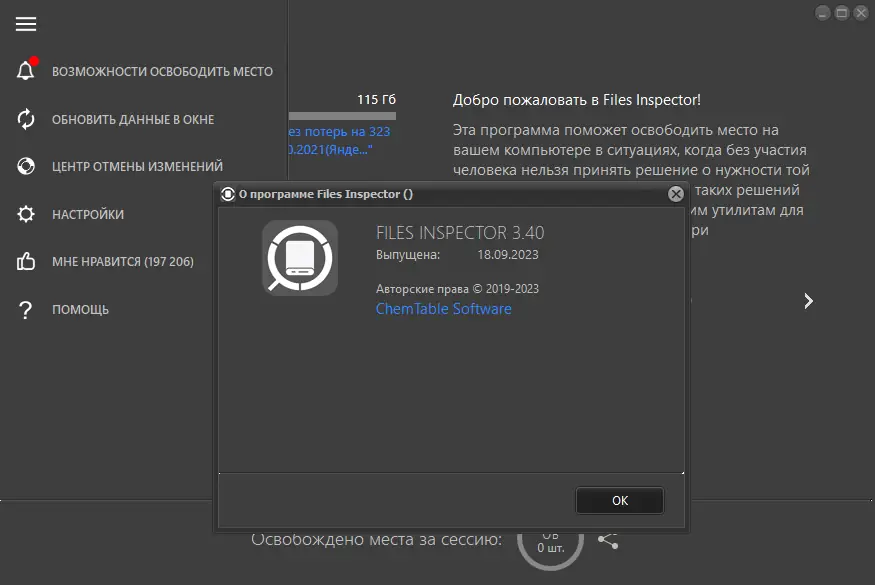The width and height of the screenshot is (875, 585).
Task: Click the bell notification icon
Action: tap(26, 70)
